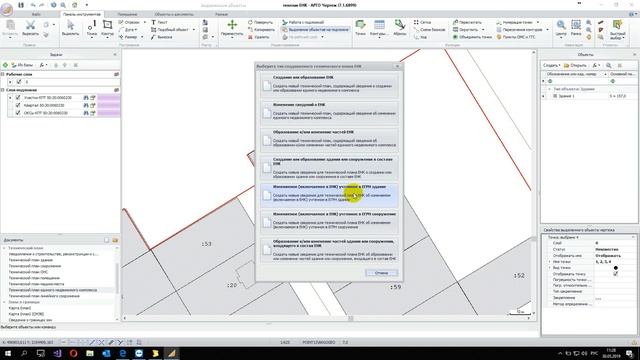Screen dimensions: 640x360
Task: Choose Изменение учтенного в ЕГРН здания option
Action: (329, 194)
